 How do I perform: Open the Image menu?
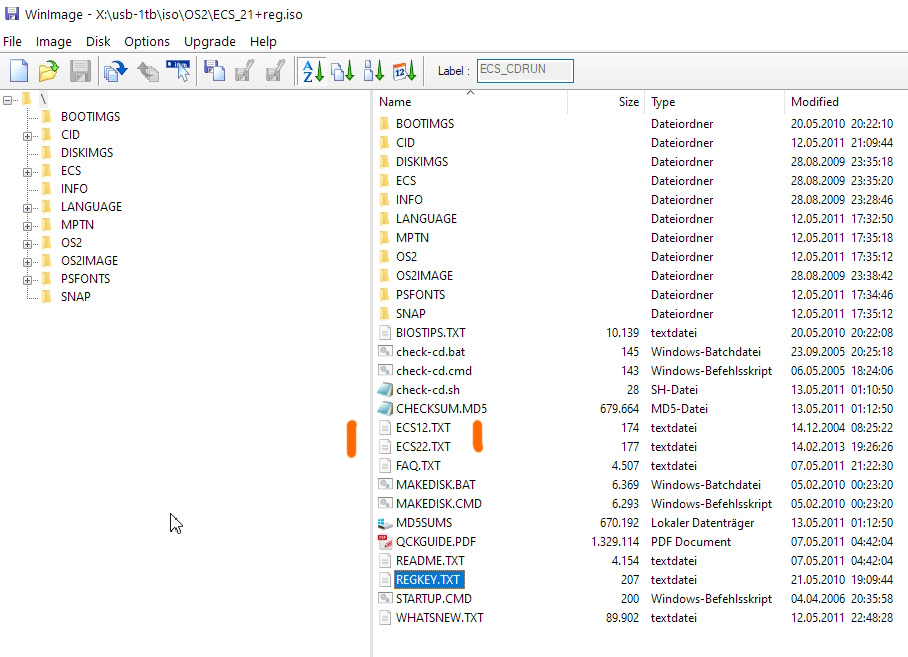coord(54,42)
